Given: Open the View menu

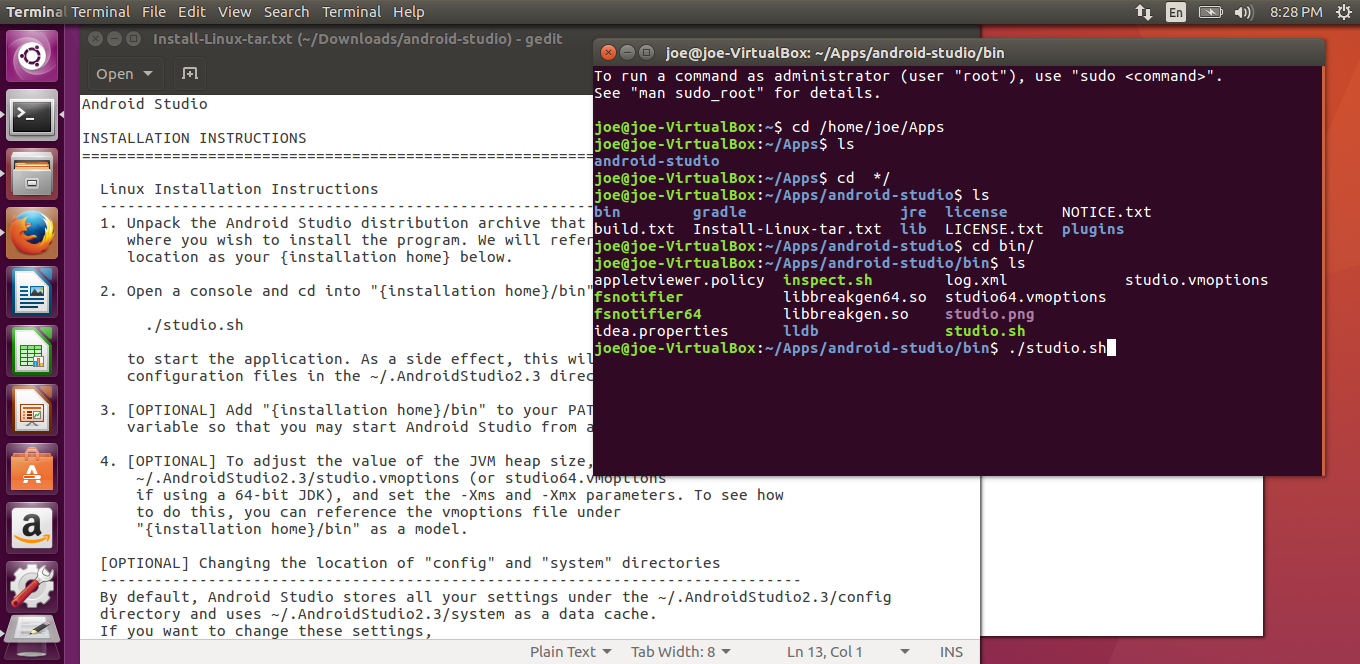Looking at the screenshot, I should click(235, 12).
